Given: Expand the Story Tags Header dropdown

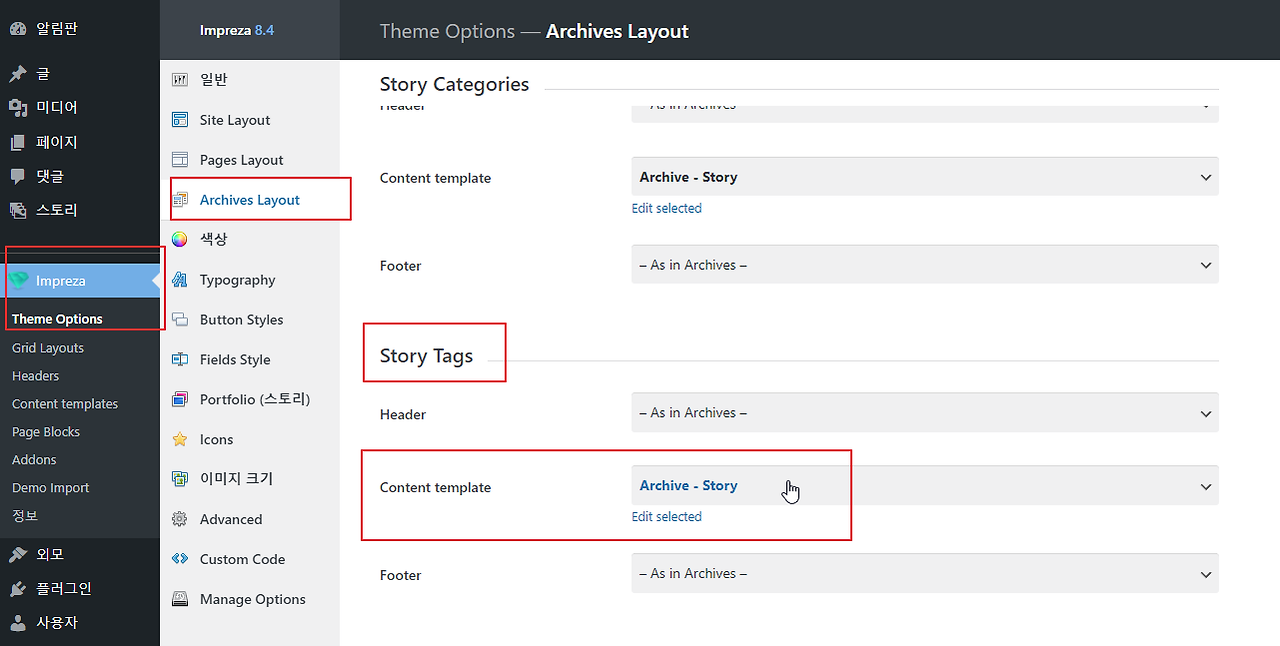Looking at the screenshot, I should click(924, 413).
